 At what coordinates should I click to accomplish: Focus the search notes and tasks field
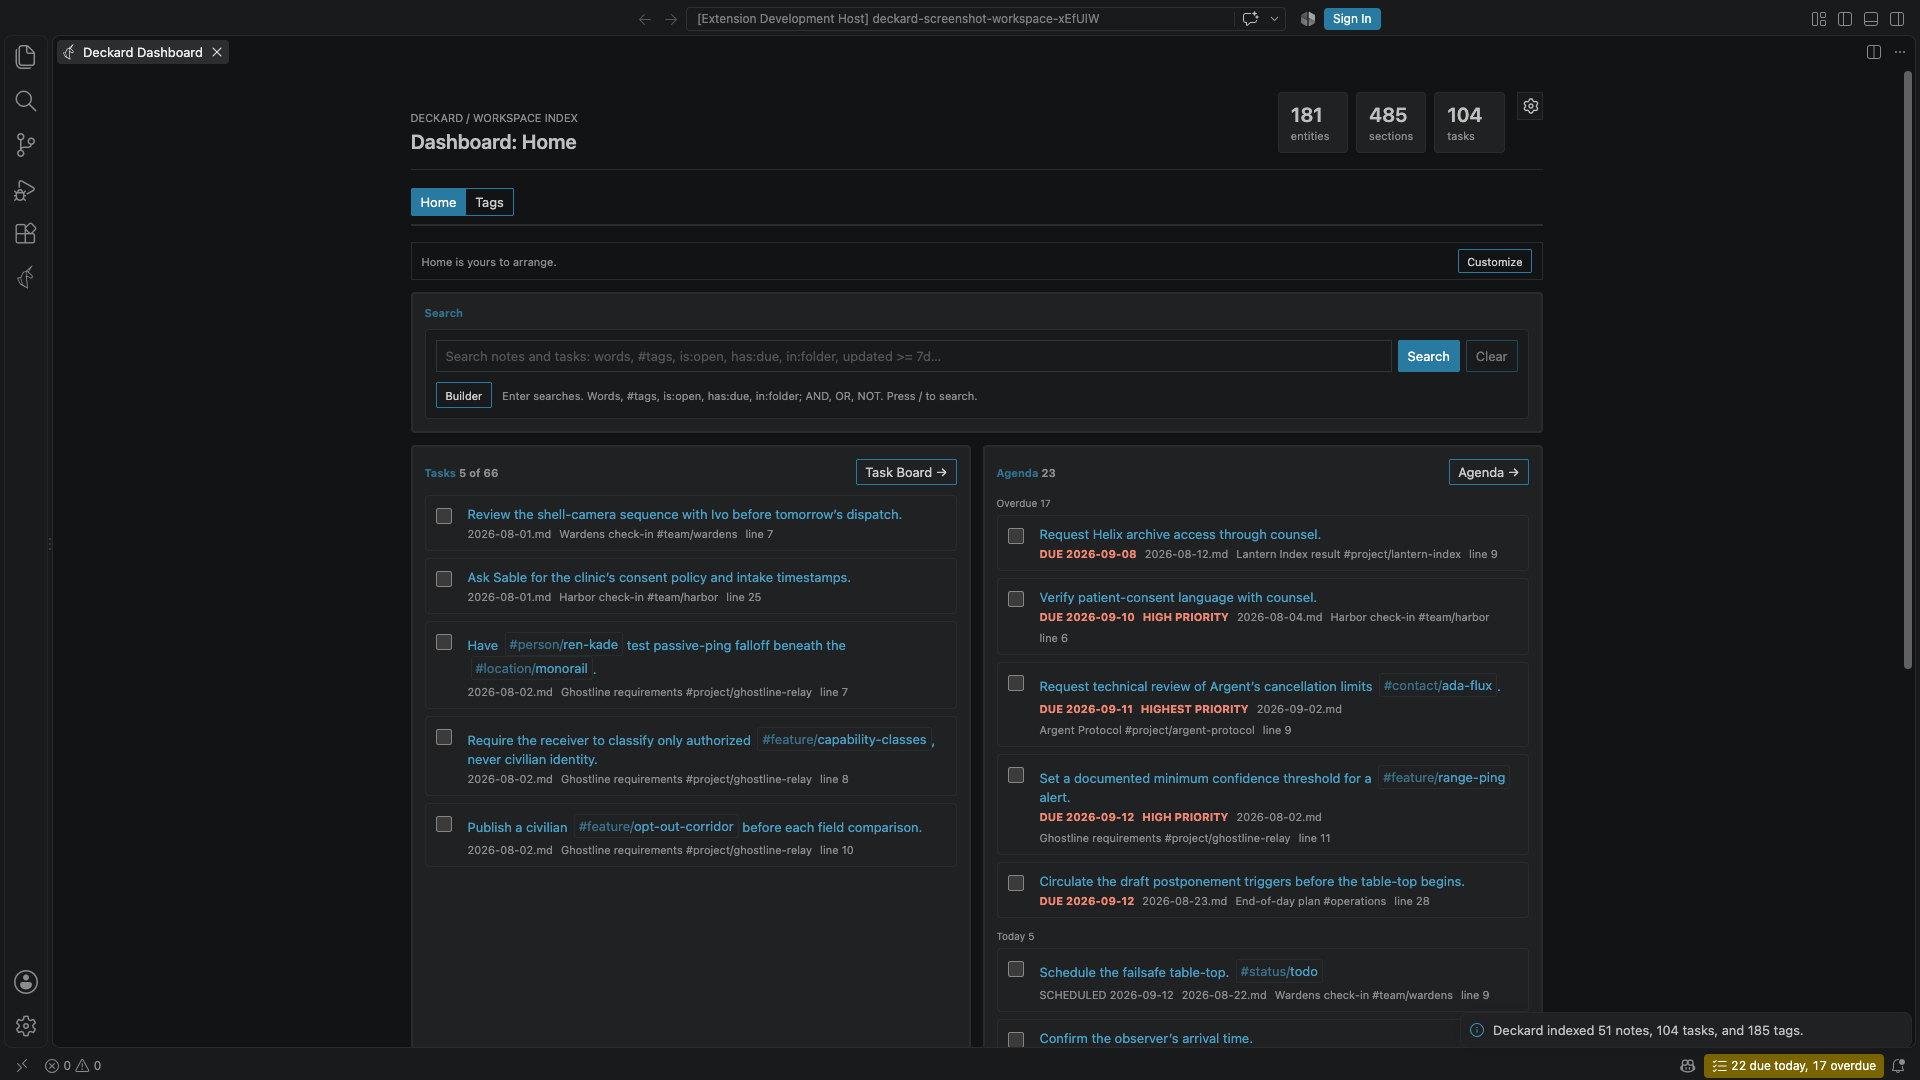pos(913,356)
